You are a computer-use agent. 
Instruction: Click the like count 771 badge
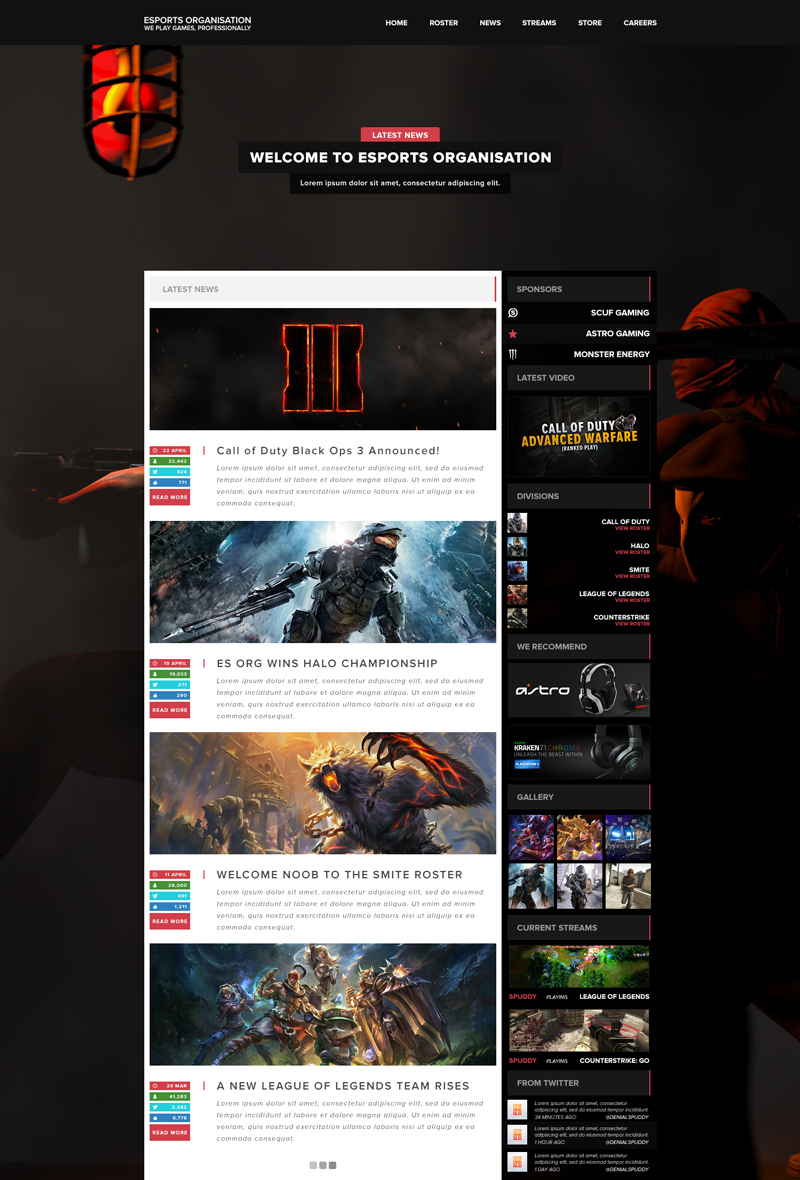[169, 482]
